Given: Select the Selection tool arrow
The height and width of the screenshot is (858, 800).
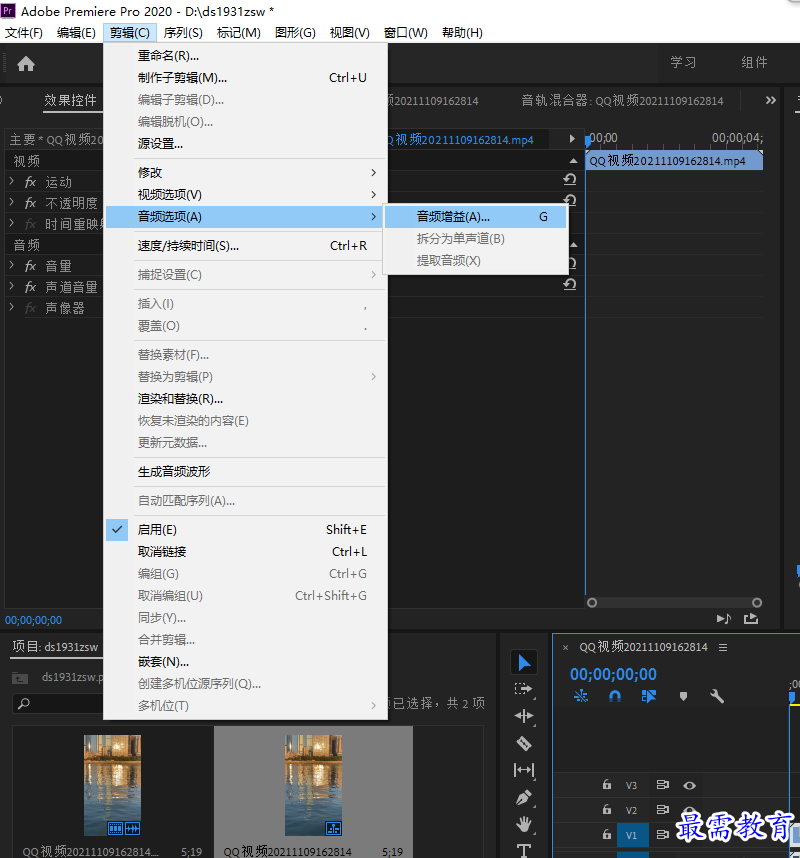Looking at the screenshot, I should (x=524, y=663).
